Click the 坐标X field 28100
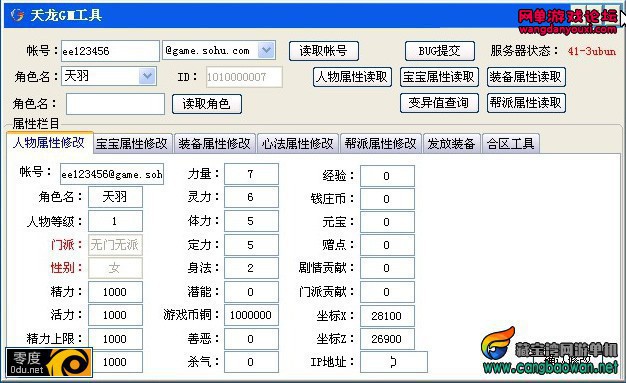Image resolution: width=626 pixels, height=383 pixels. click(x=387, y=316)
